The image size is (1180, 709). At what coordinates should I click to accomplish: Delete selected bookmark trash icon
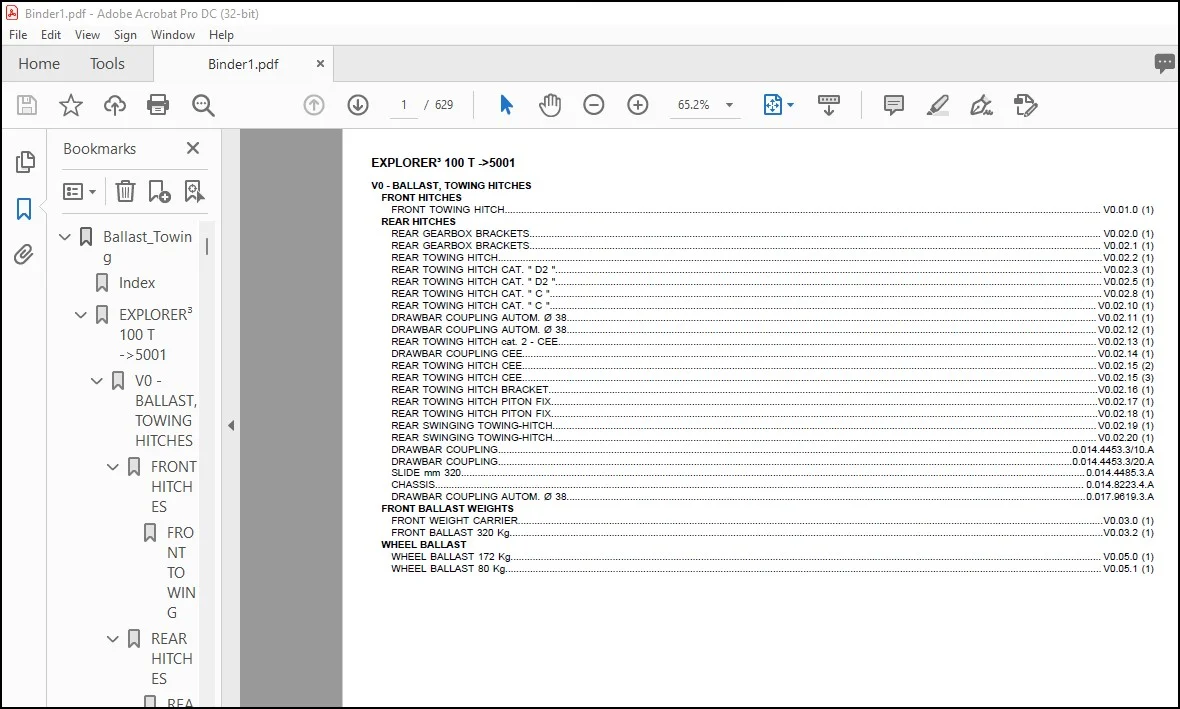coord(125,191)
